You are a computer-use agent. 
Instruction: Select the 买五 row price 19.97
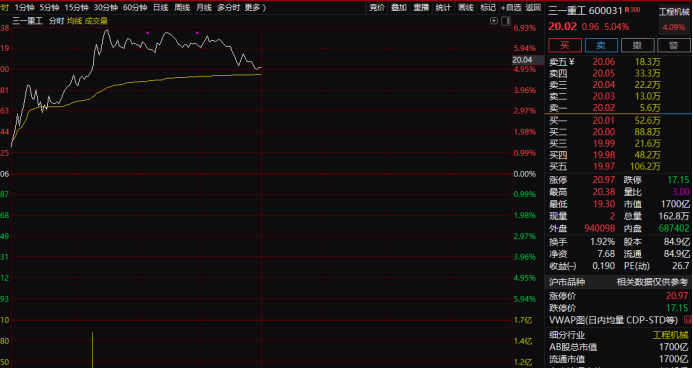click(x=604, y=167)
